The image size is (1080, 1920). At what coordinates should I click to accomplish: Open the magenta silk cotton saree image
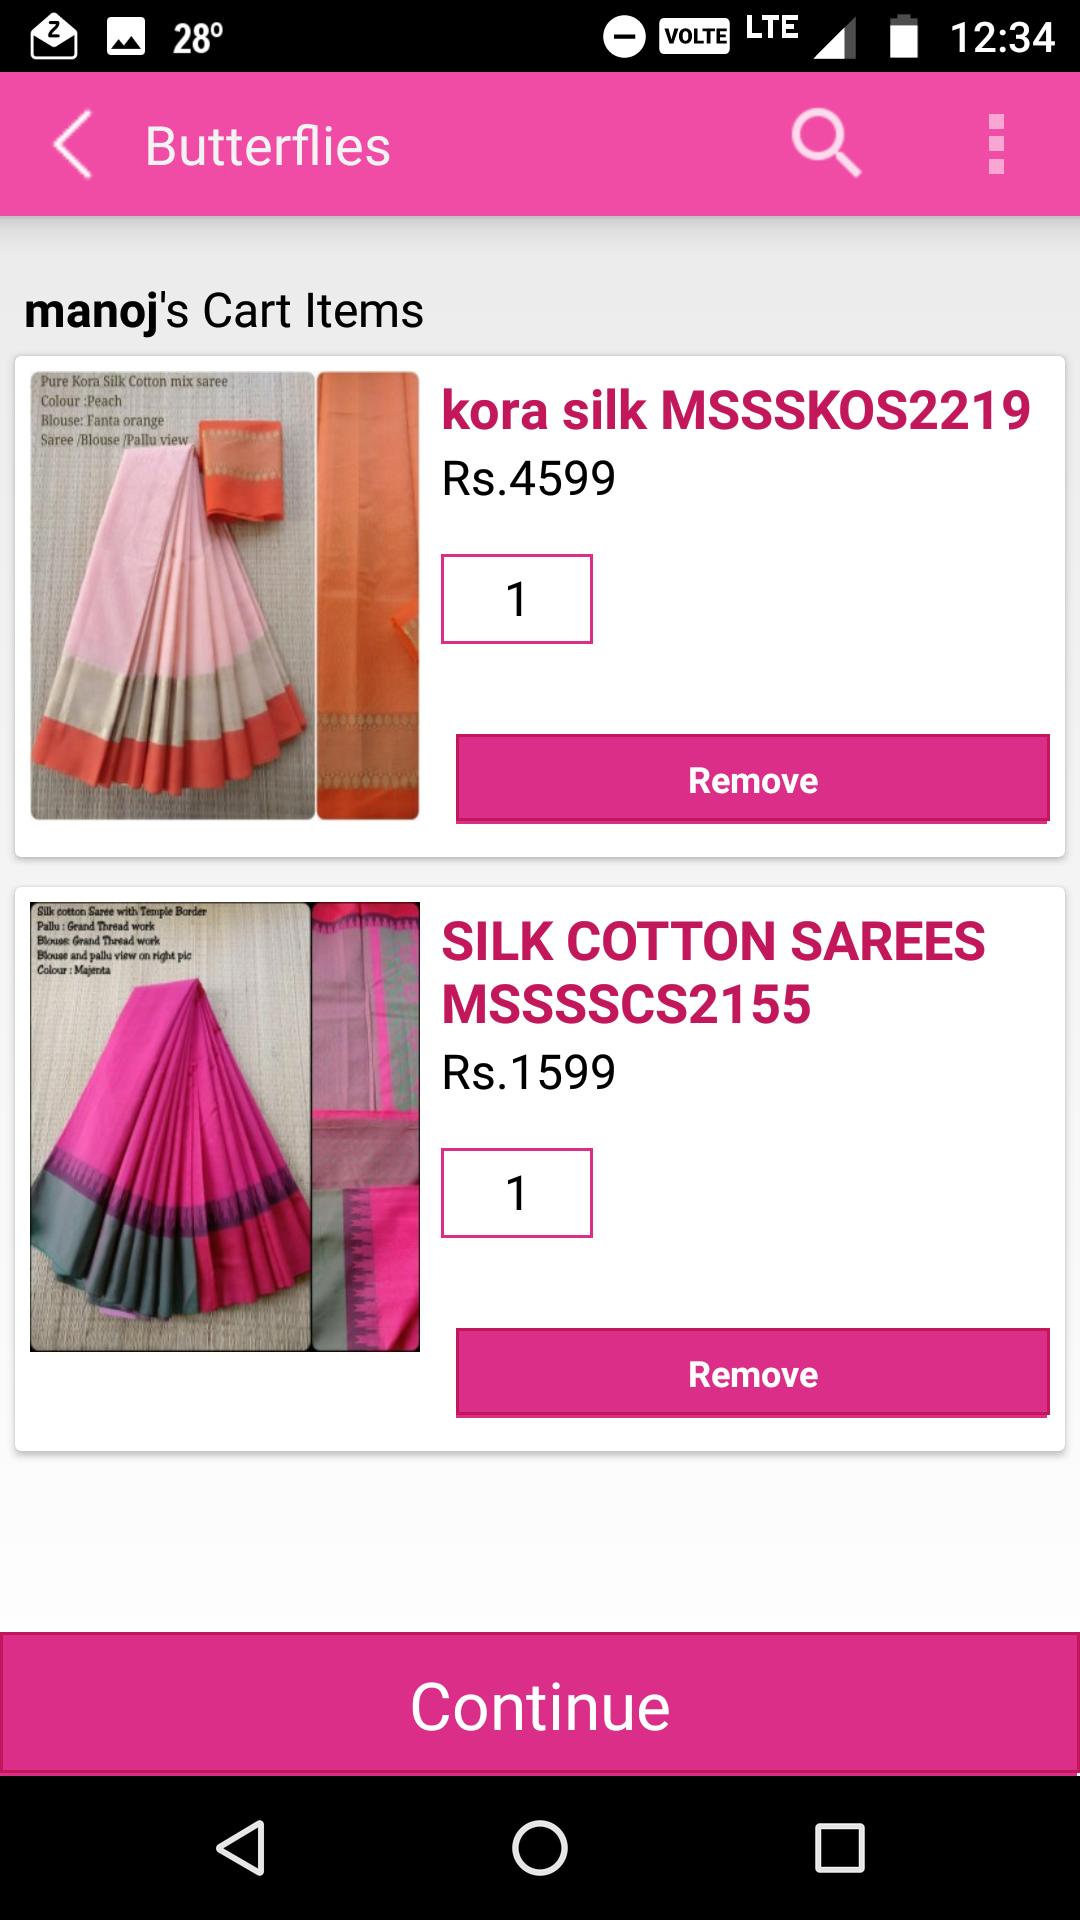(x=225, y=1127)
